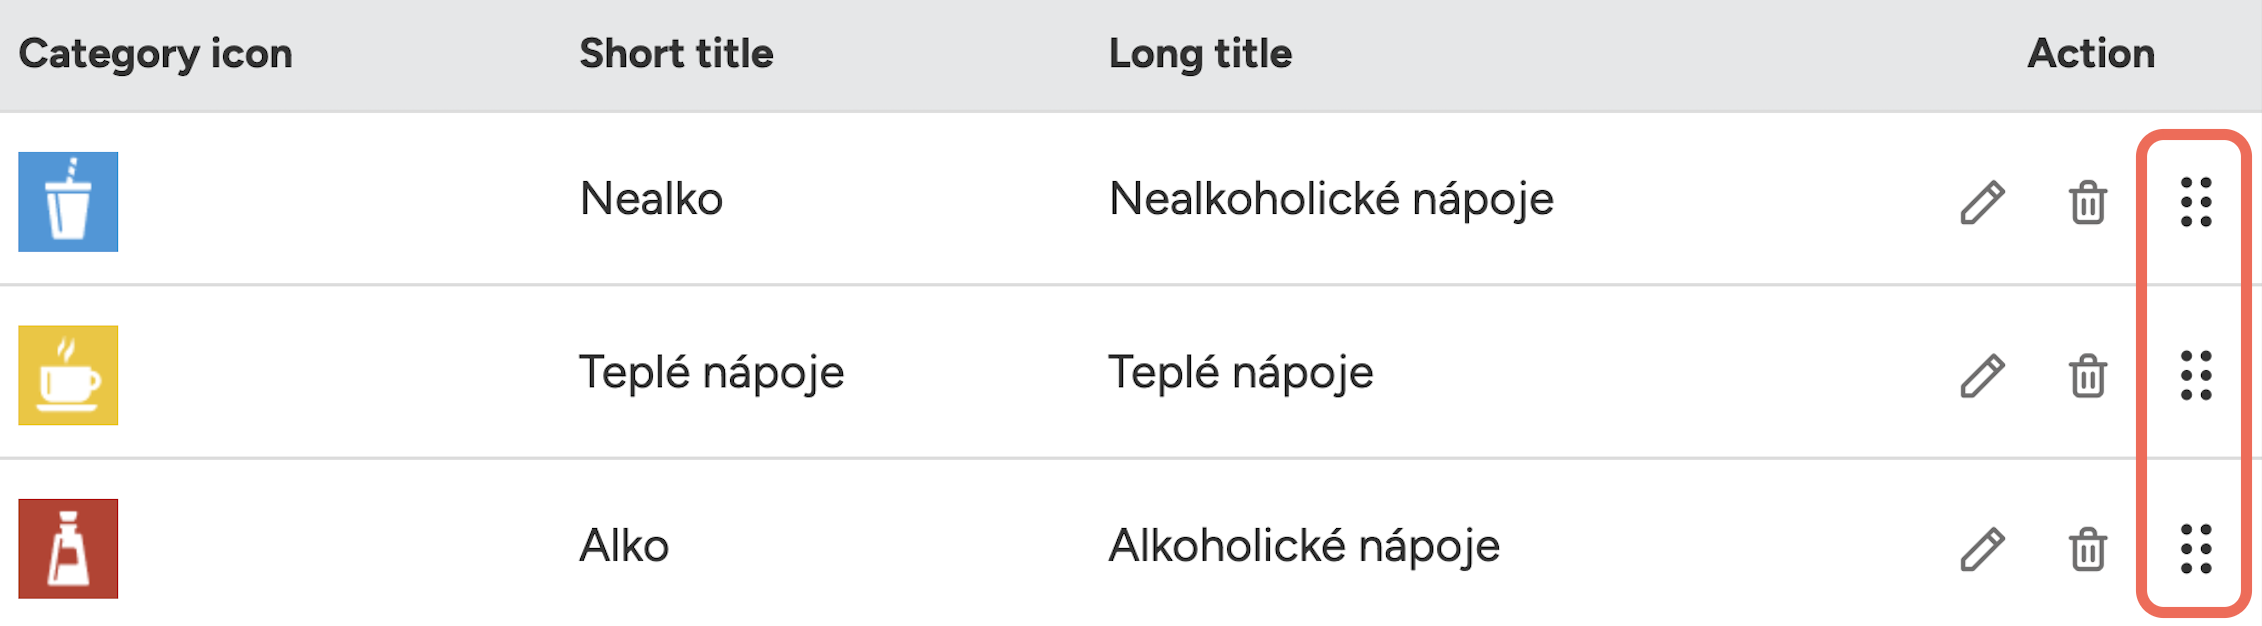Click the drag handle for Nealko row
This screenshot has width=2262, height=626.
pyautogui.click(x=2196, y=202)
